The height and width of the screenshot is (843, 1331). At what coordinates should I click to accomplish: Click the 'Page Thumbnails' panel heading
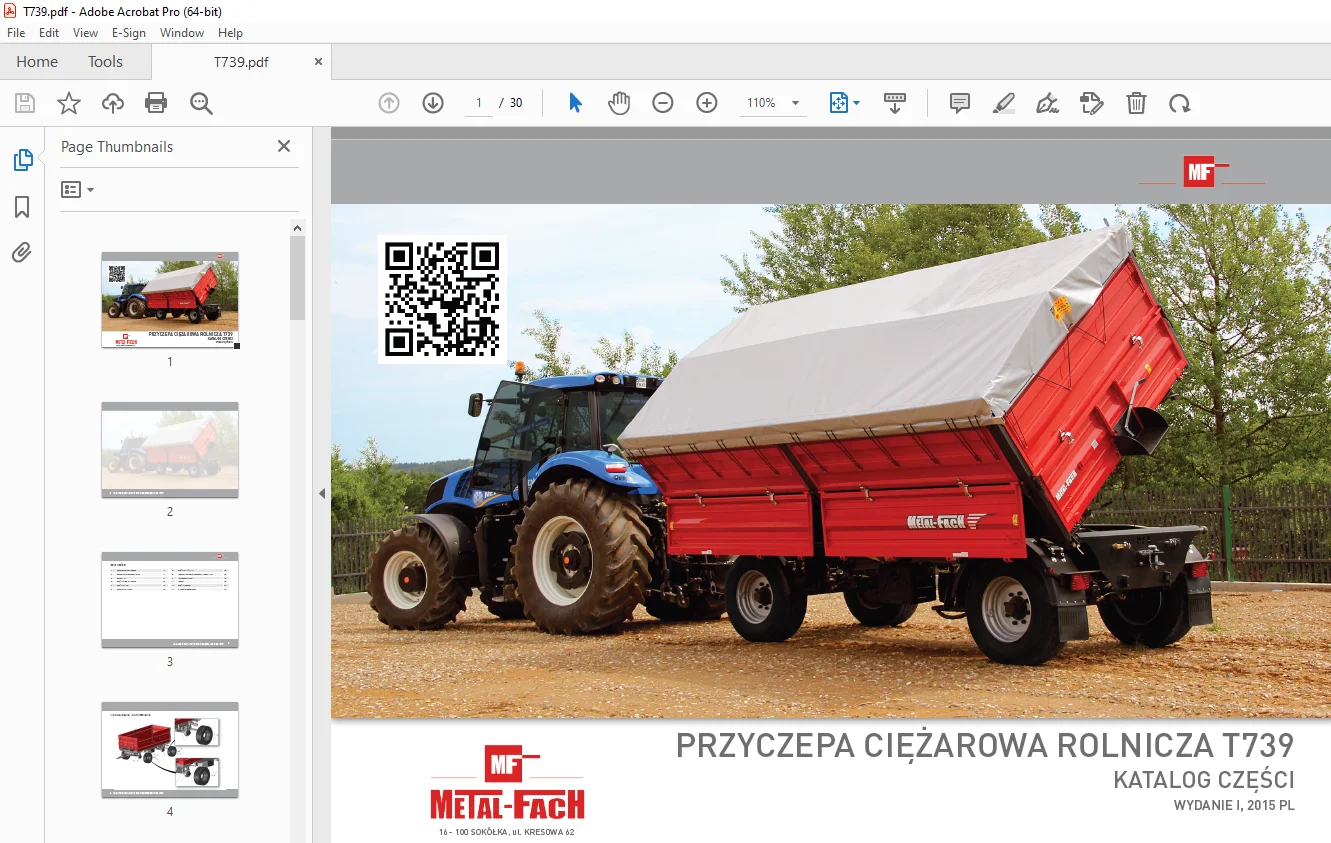coord(117,146)
